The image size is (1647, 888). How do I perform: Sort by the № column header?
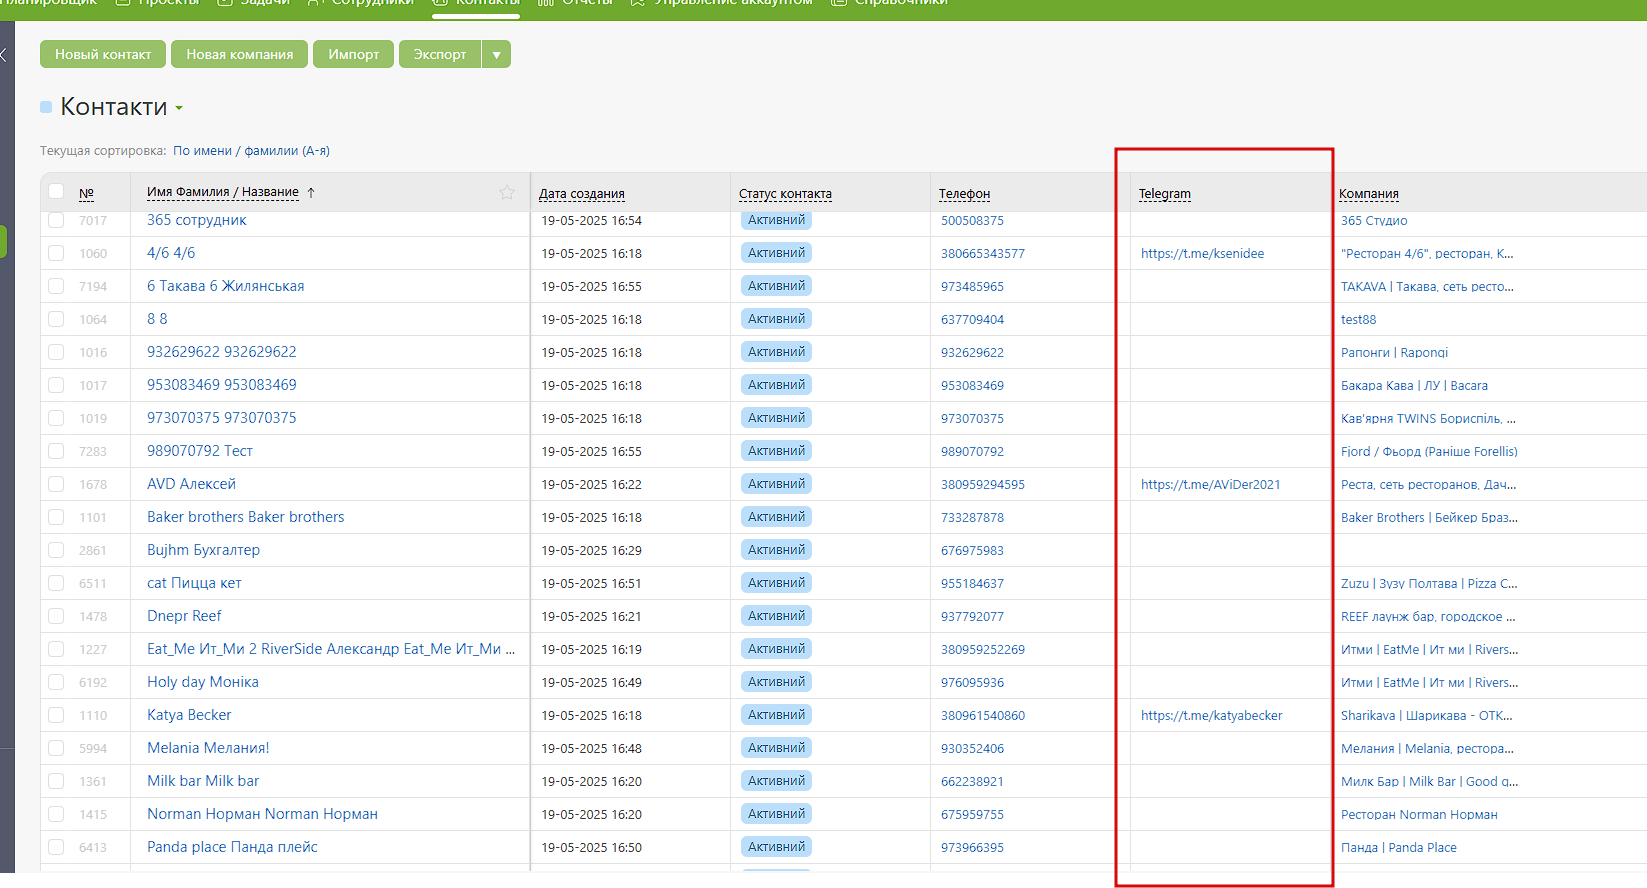87,193
